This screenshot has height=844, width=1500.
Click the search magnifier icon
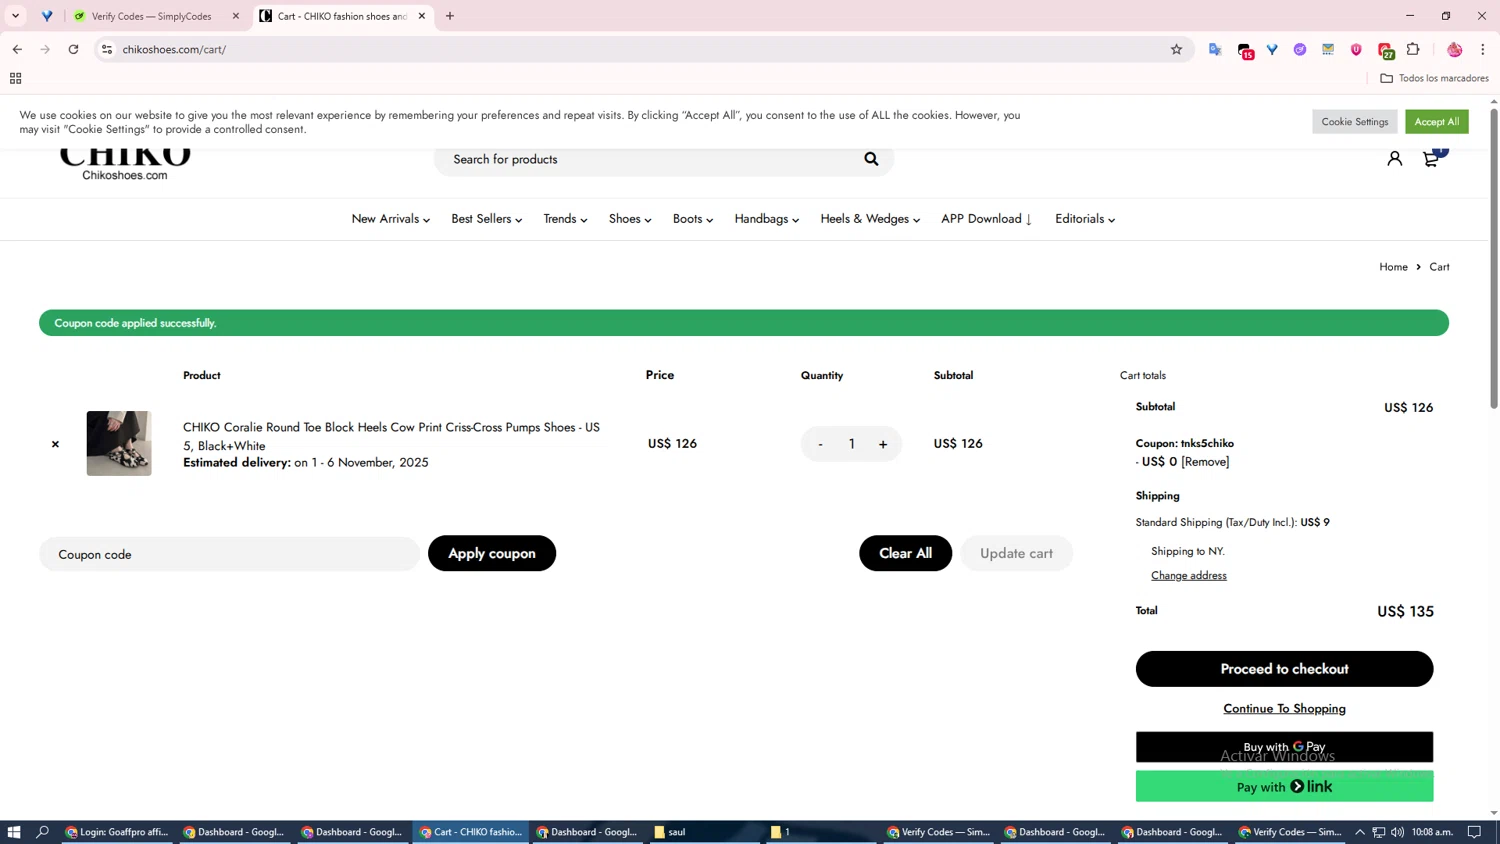click(871, 159)
